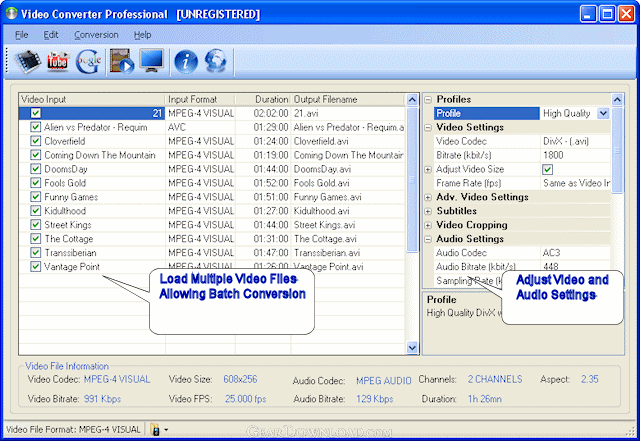The height and width of the screenshot is (441, 640).
Task: Click video list scroll down arrow
Action: pos(412,348)
